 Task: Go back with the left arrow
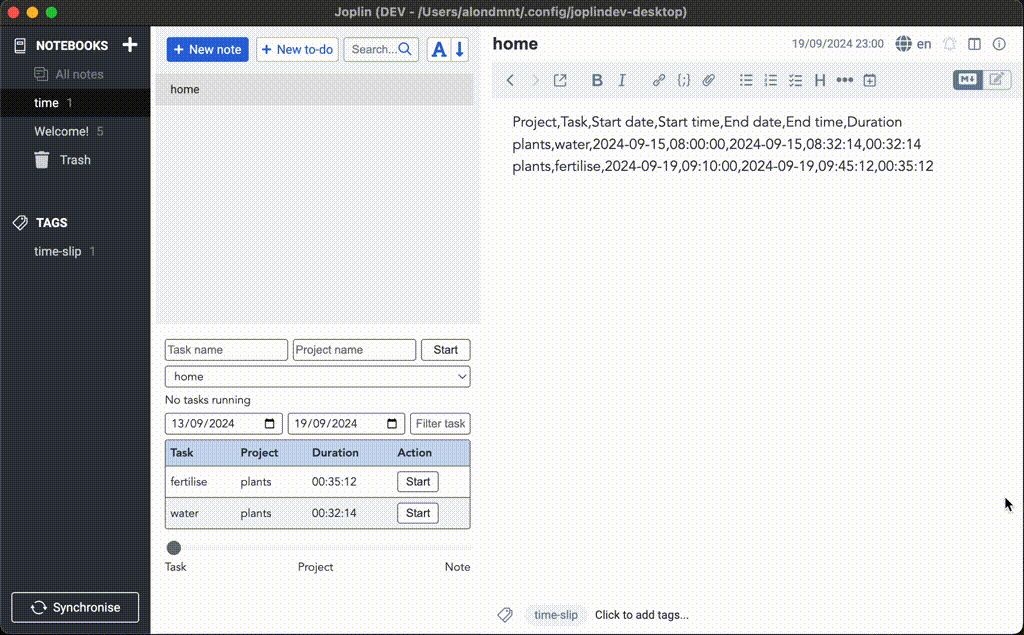coord(510,80)
